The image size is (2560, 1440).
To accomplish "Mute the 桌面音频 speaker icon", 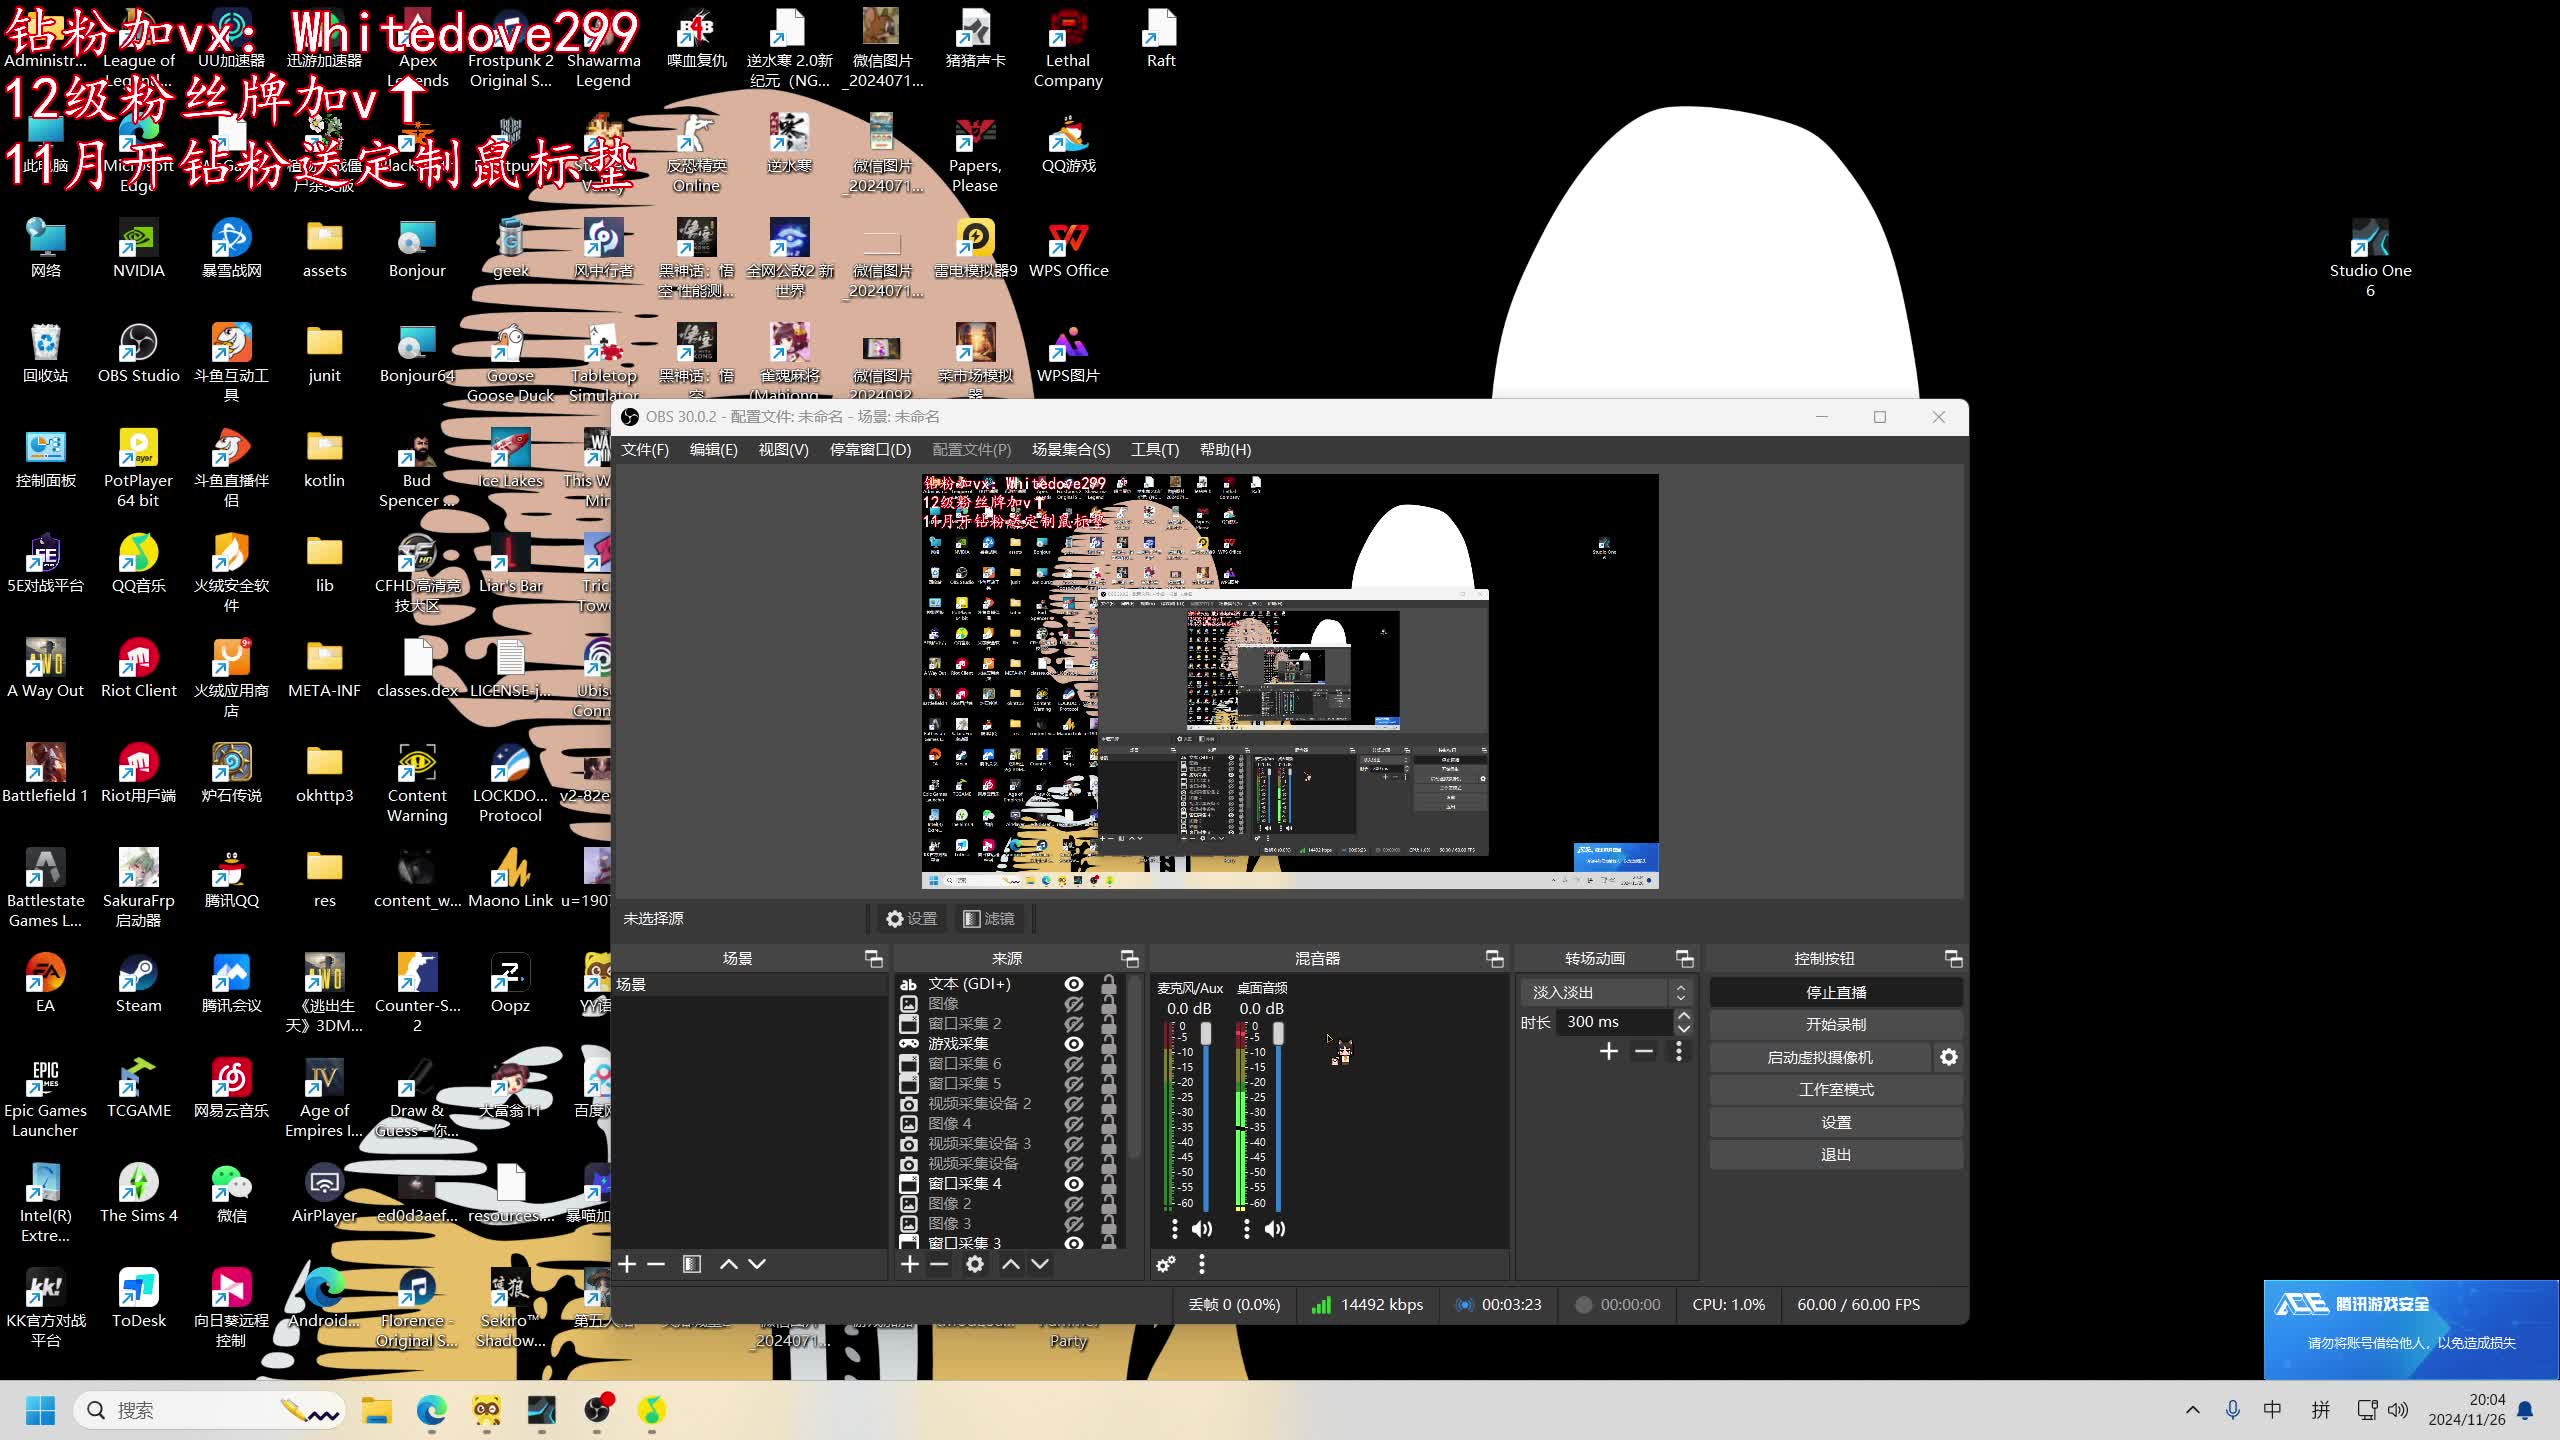I will pyautogui.click(x=1275, y=1228).
